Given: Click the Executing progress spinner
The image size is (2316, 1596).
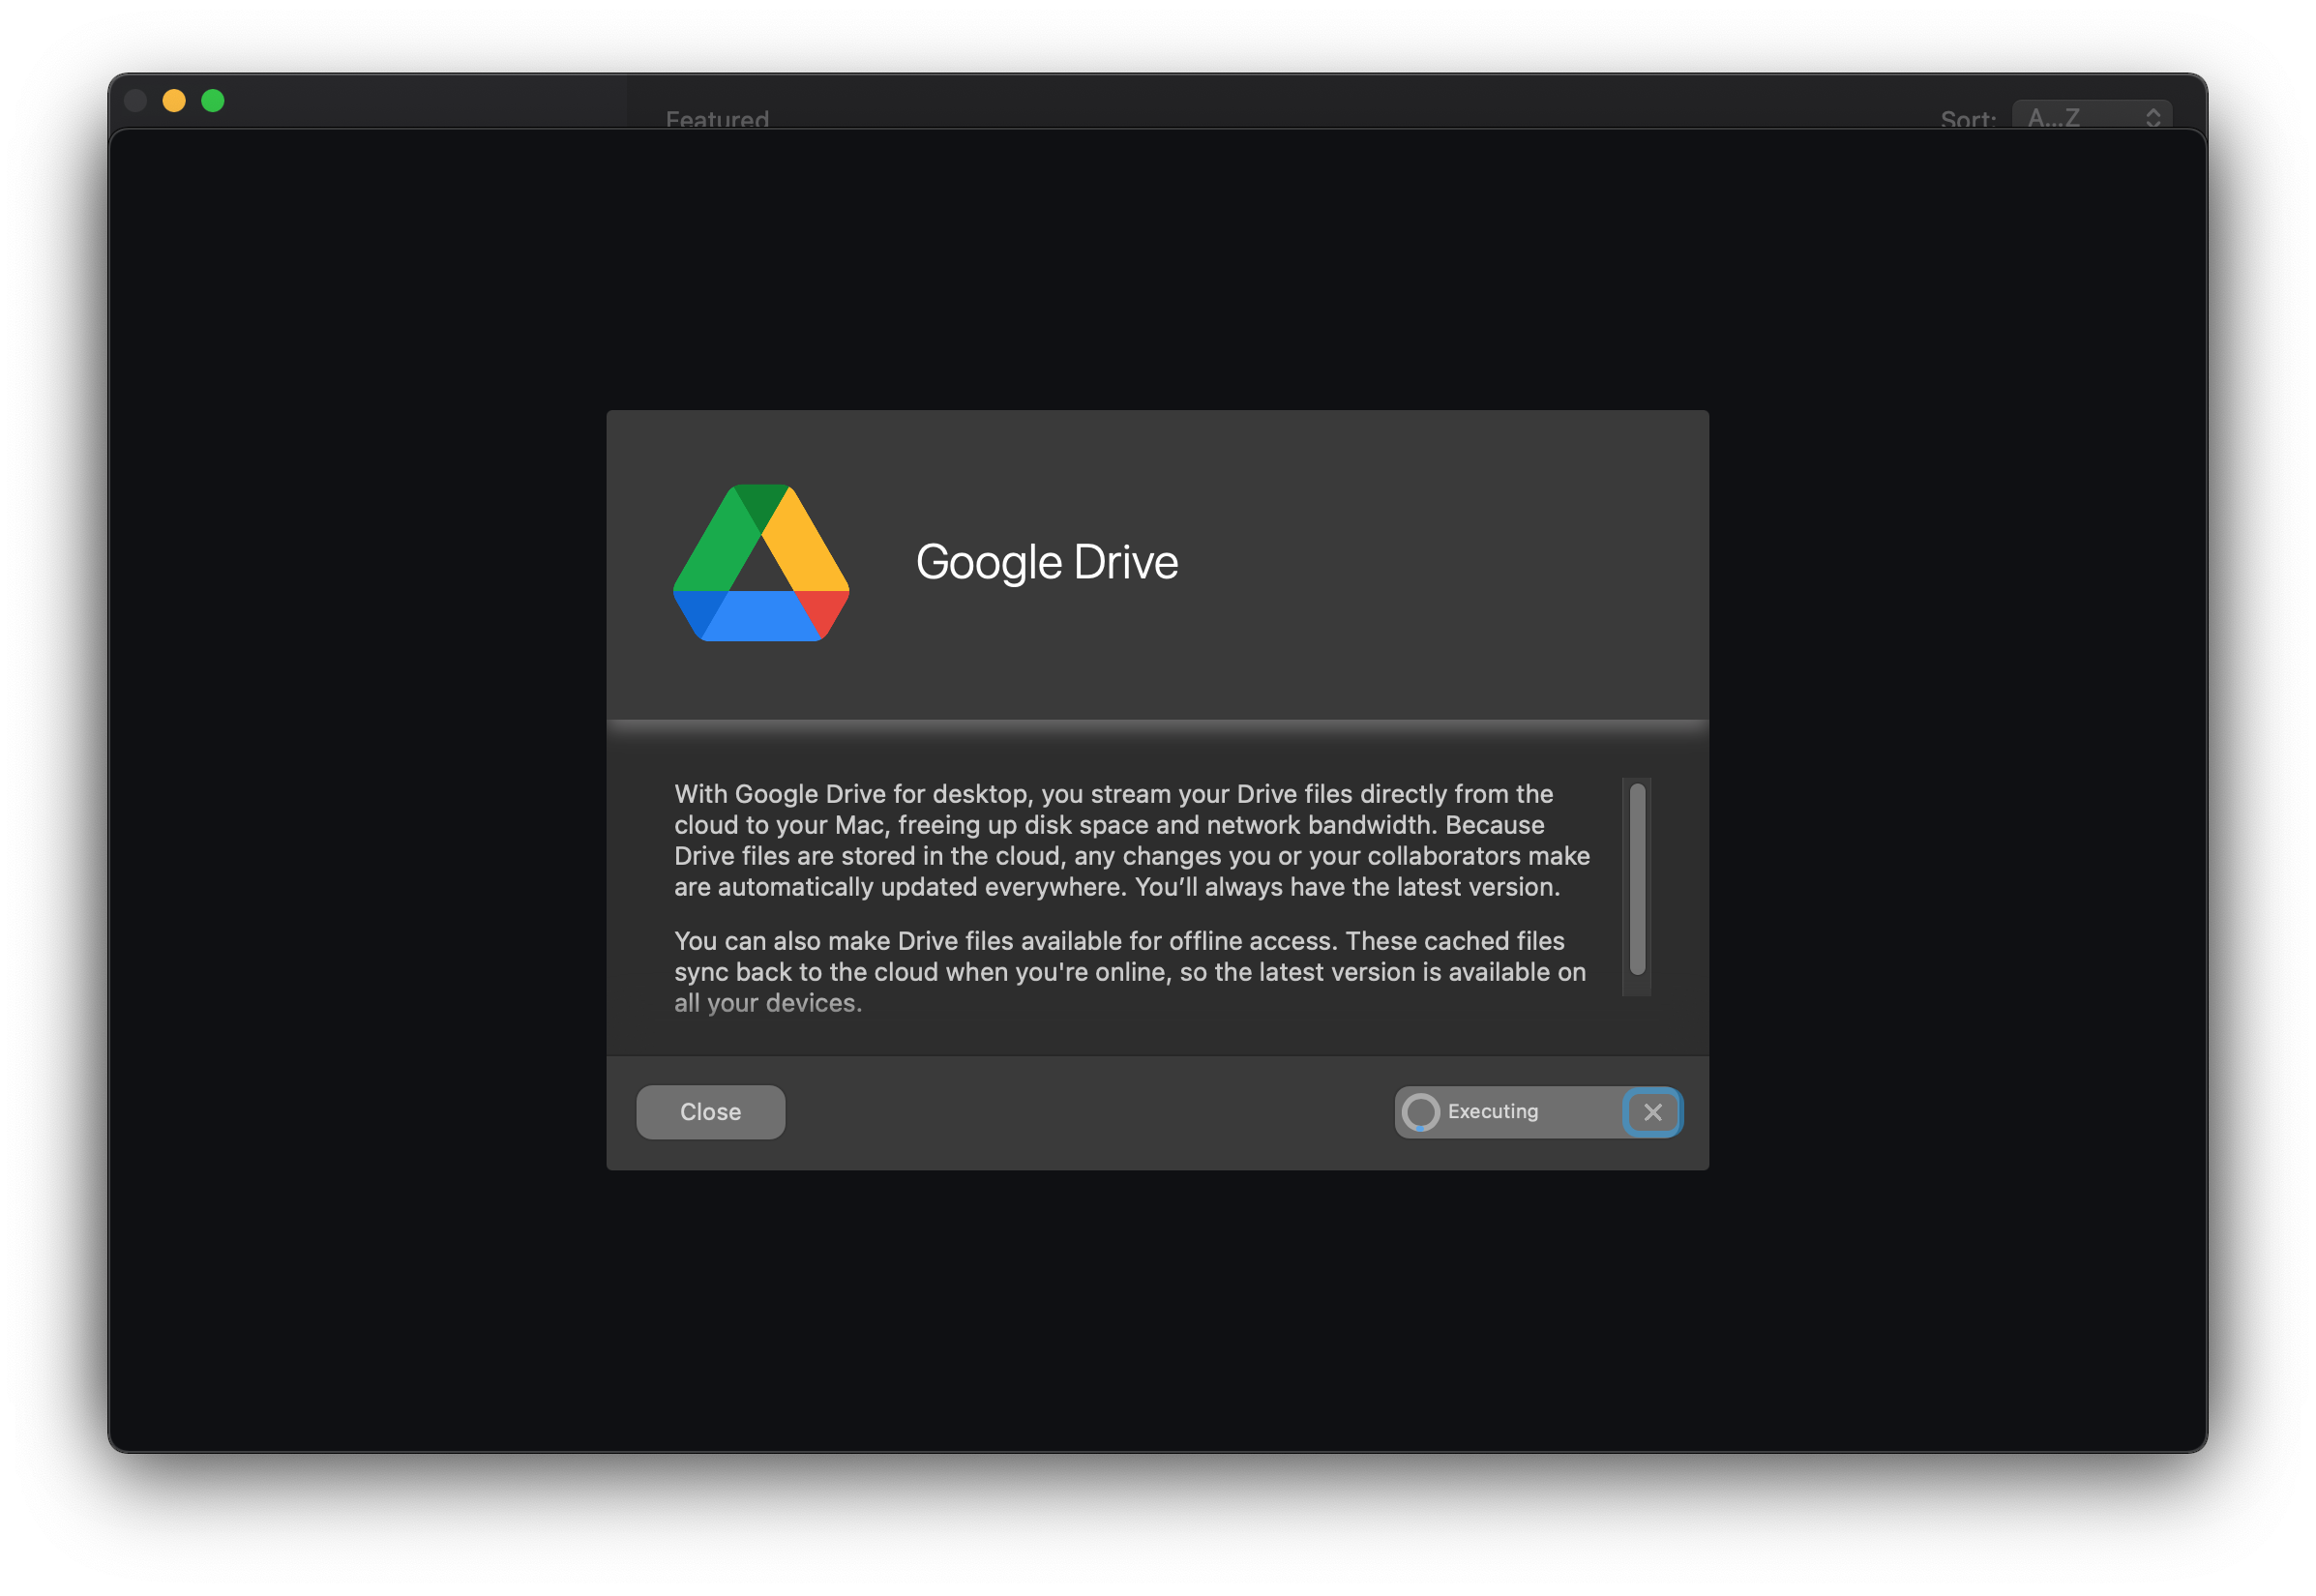Looking at the screenshot, I should pyautogui.click(x=1420, y=1112).
